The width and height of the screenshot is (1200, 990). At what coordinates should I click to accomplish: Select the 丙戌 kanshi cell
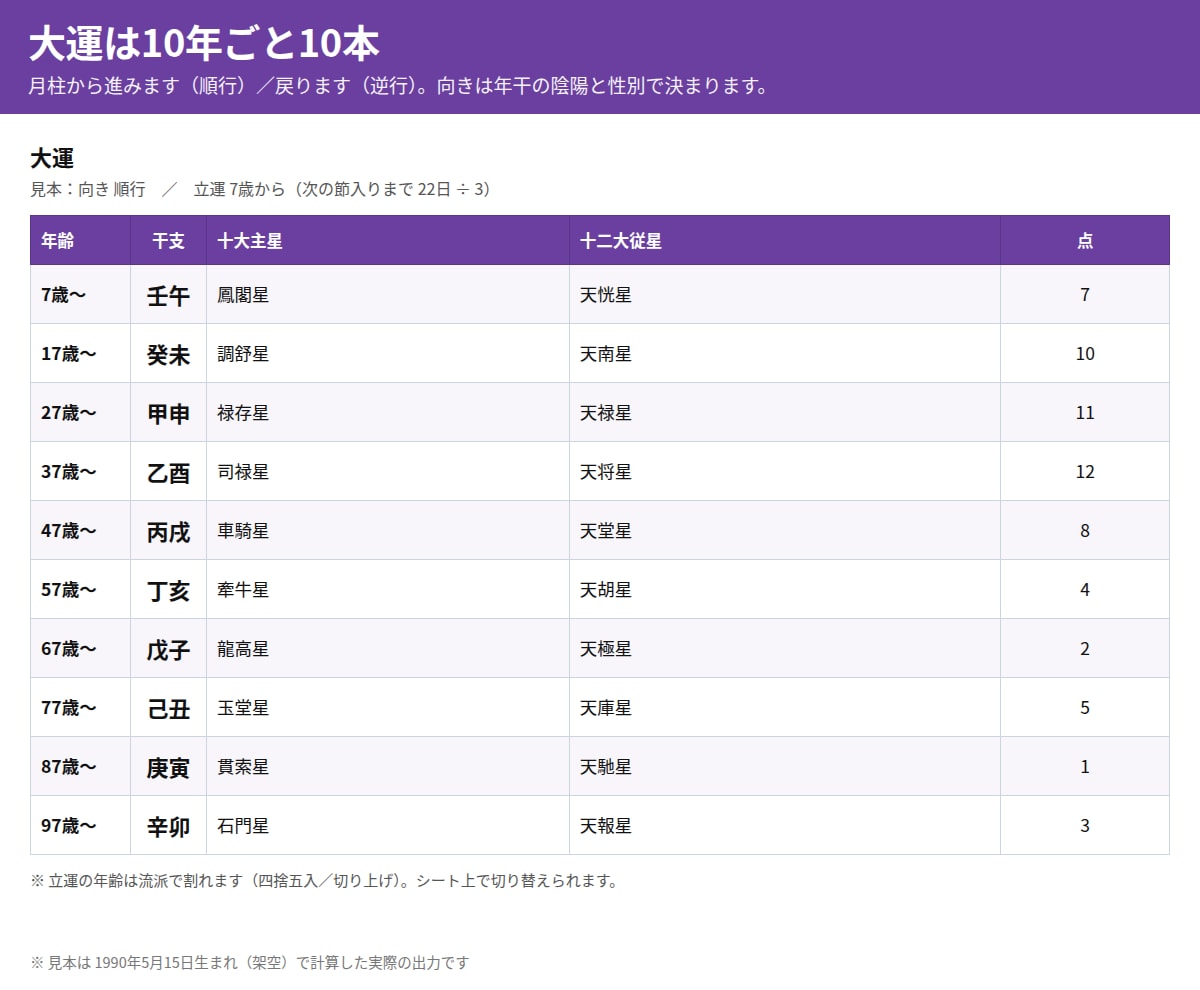(168, 531)
